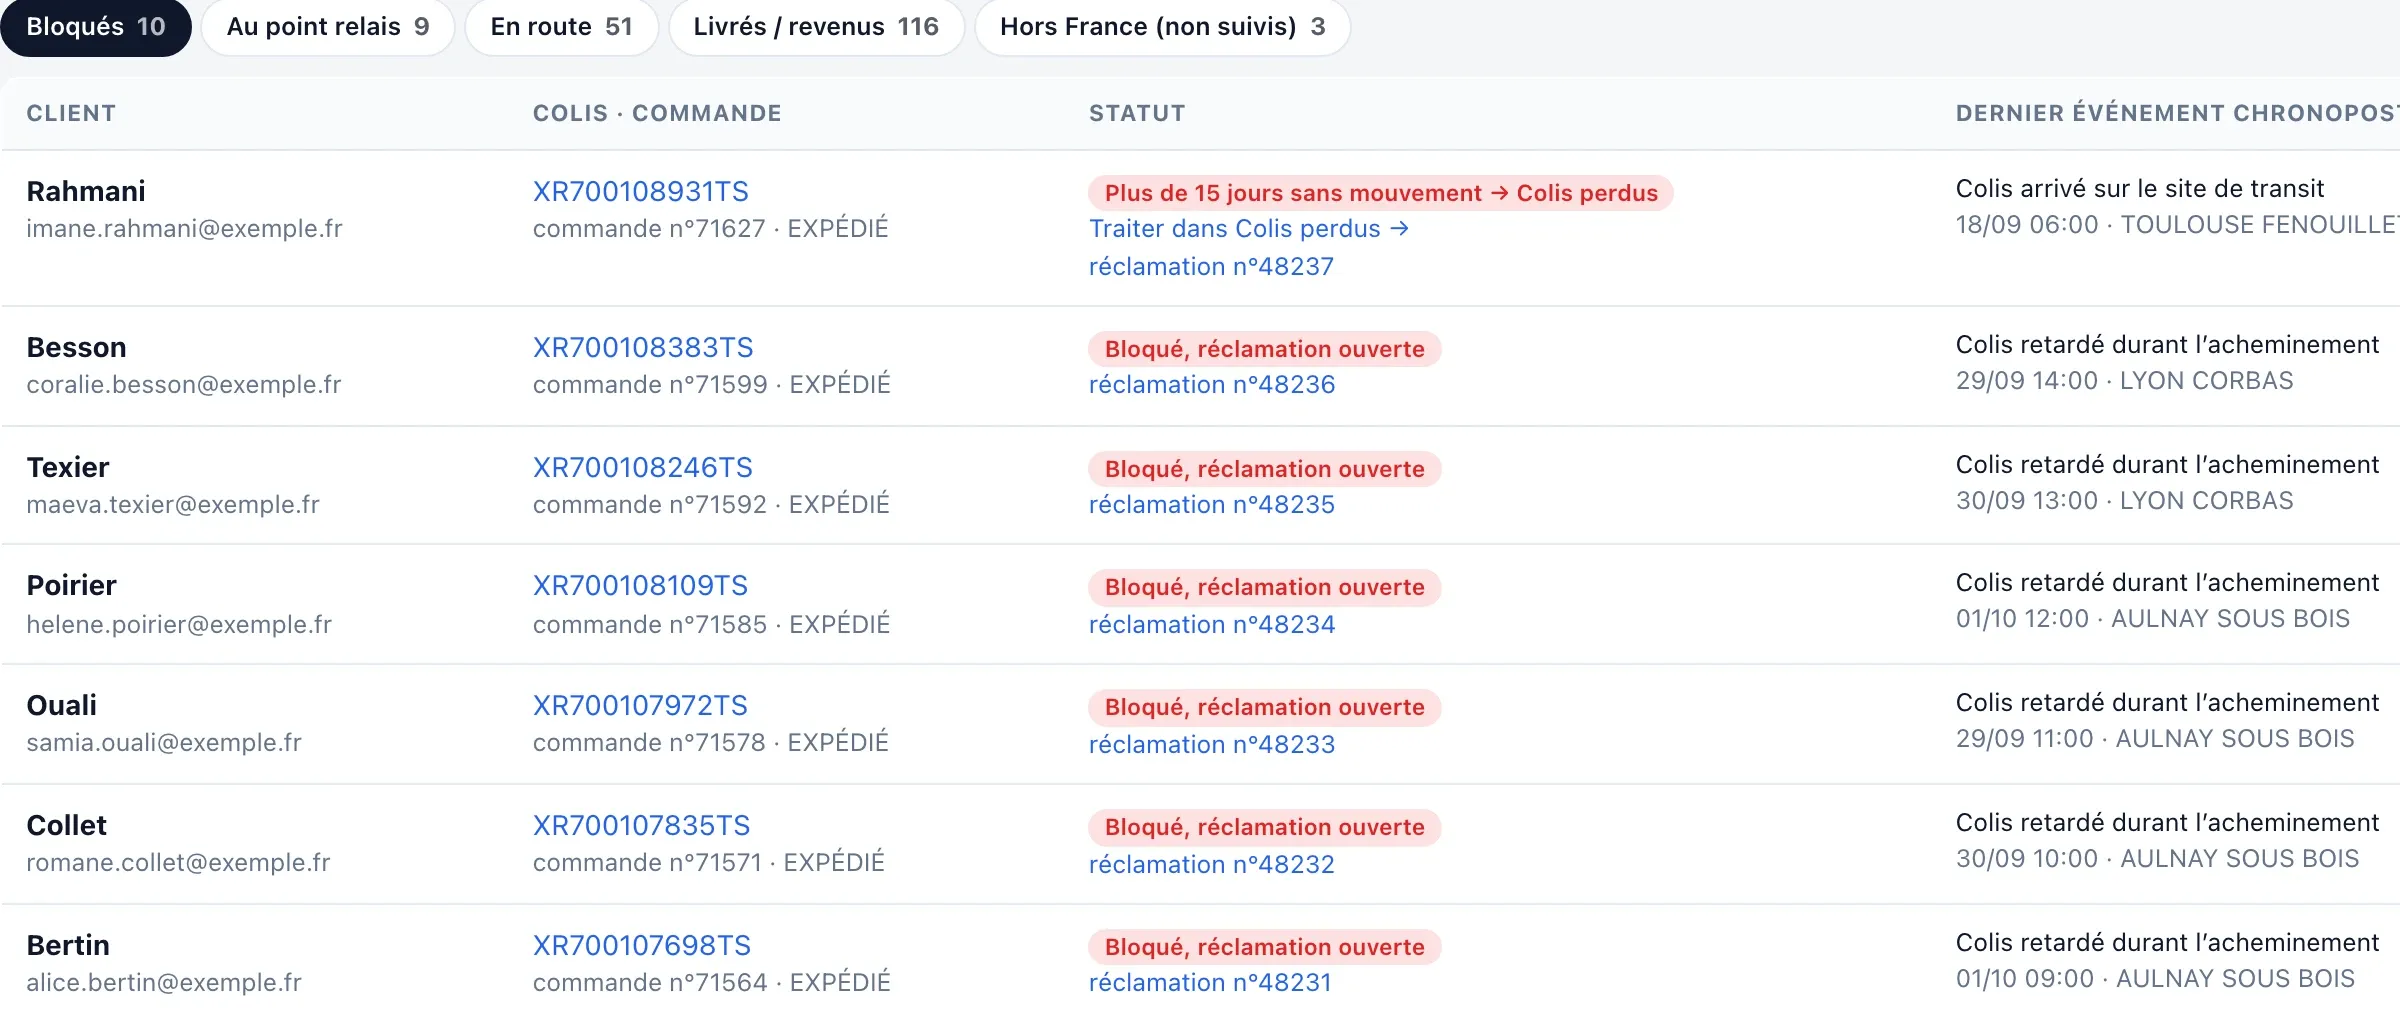Click the text Colis arrivé sur le site de transit
2400x1020 pixels.
pos(2140,189)
